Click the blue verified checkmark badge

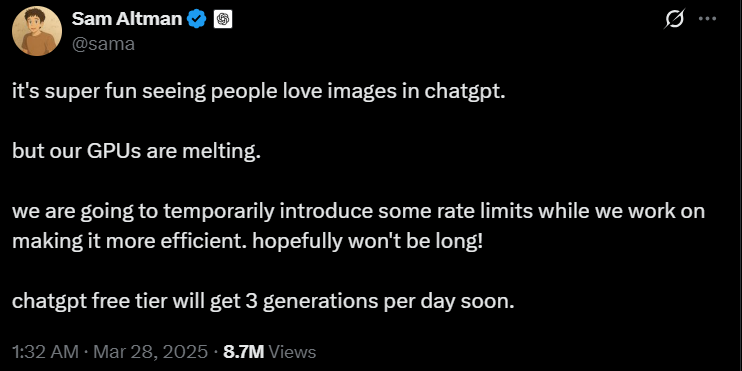click(x=196, y=19)
